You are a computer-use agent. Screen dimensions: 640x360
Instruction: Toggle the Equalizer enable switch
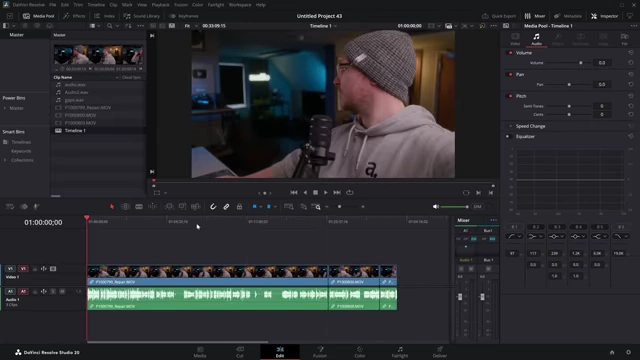tap(508, 136)
